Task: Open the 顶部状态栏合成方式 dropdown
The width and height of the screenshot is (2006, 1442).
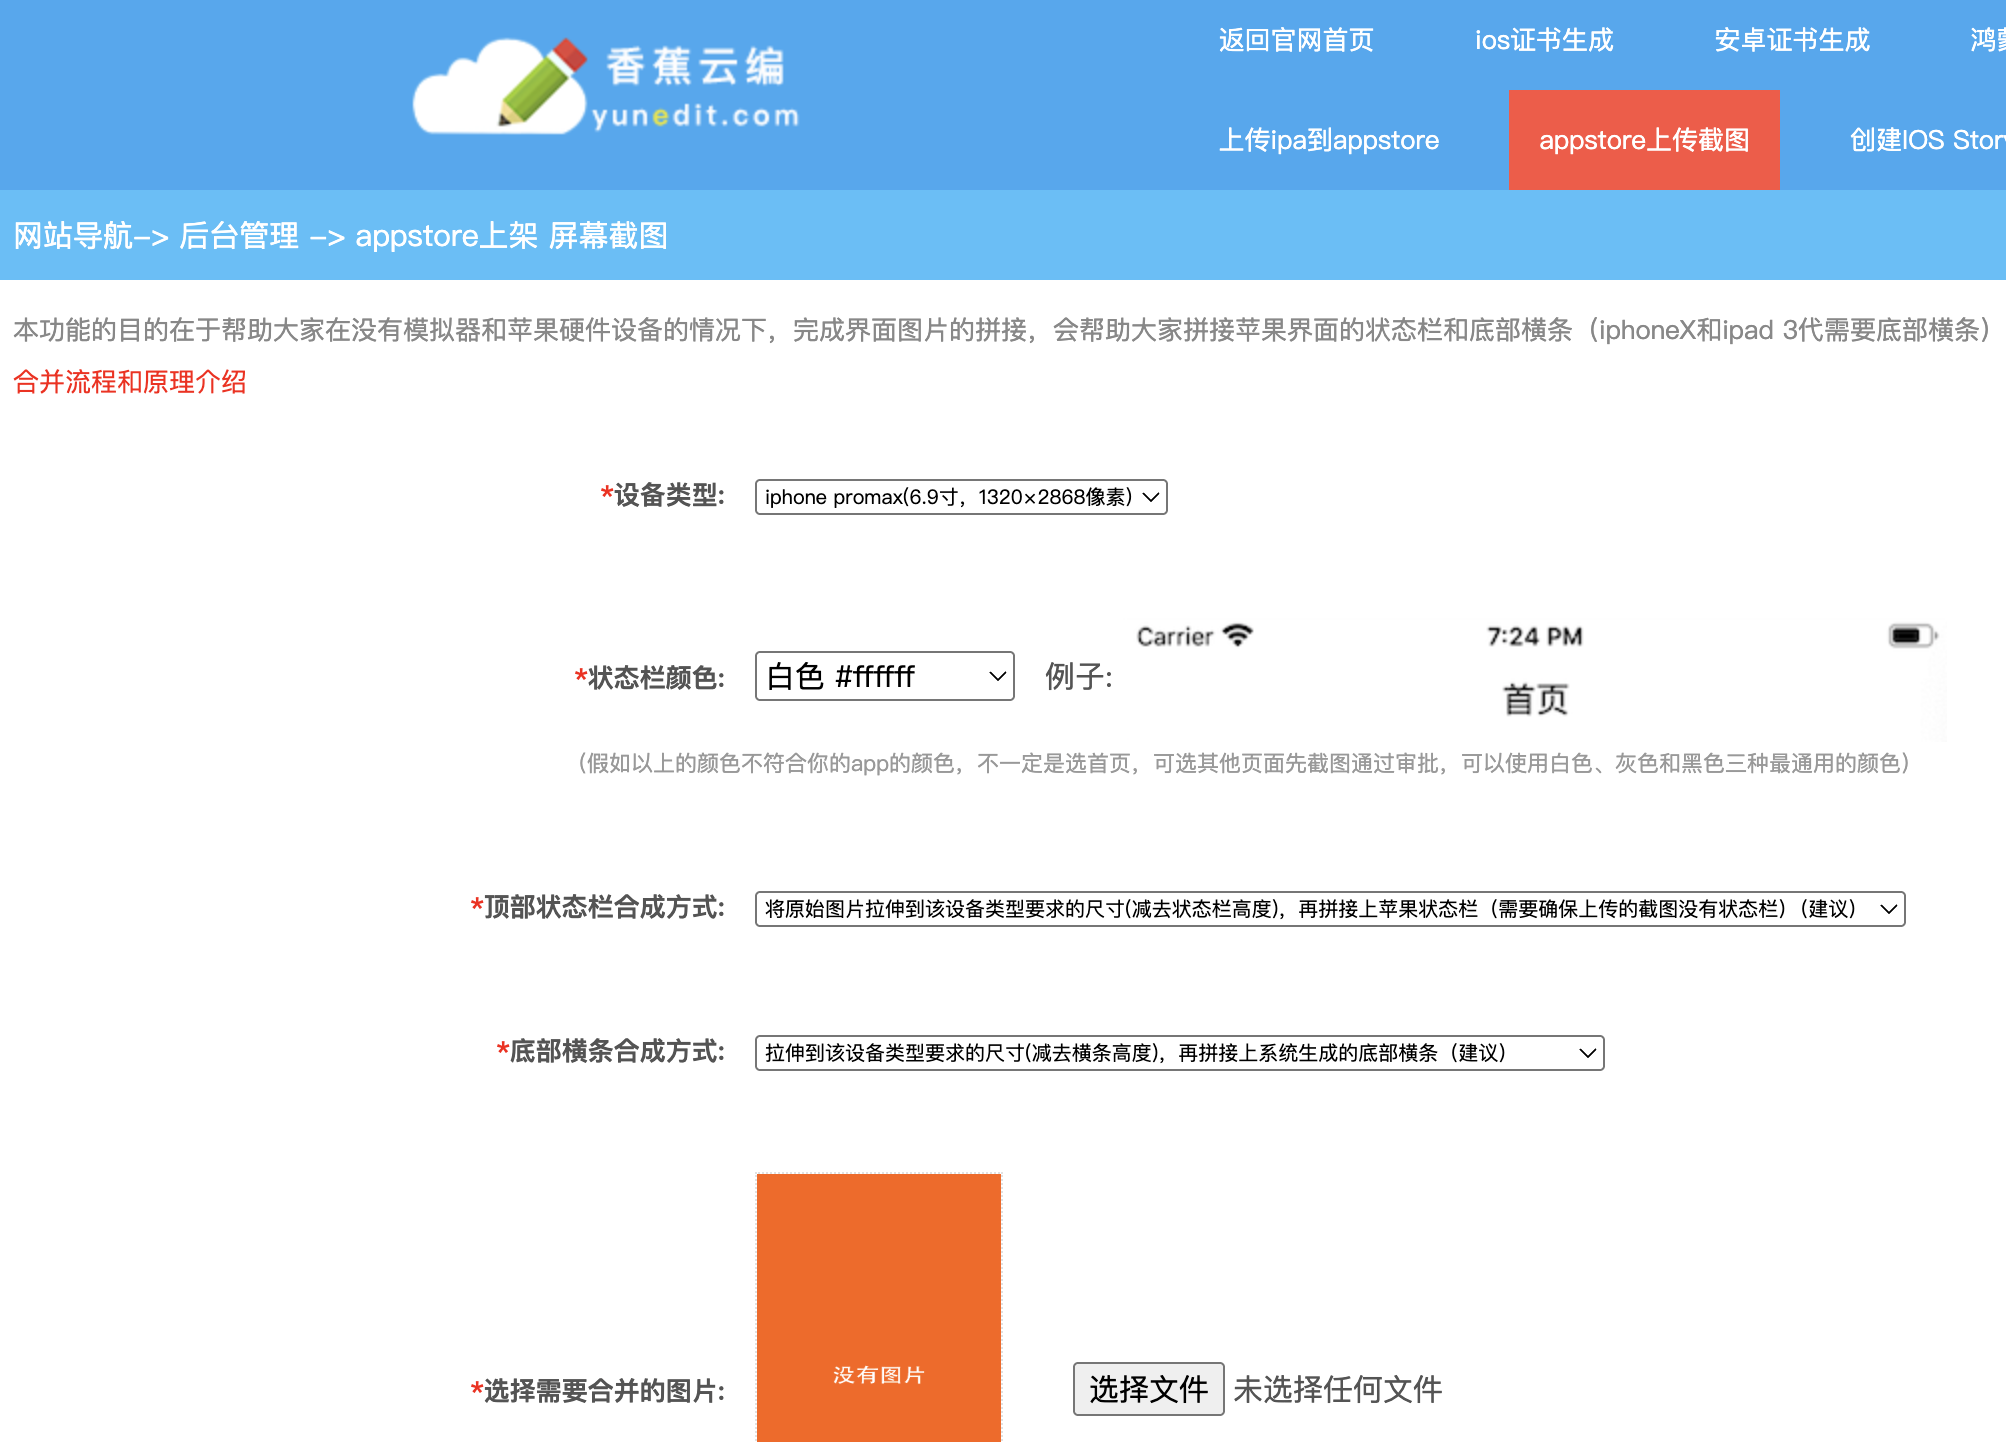Action: click(x=1329, y=909)
